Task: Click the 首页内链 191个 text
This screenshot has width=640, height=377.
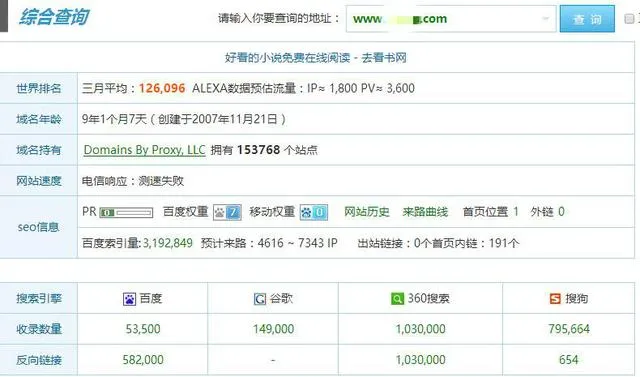Action: [476, 243]
